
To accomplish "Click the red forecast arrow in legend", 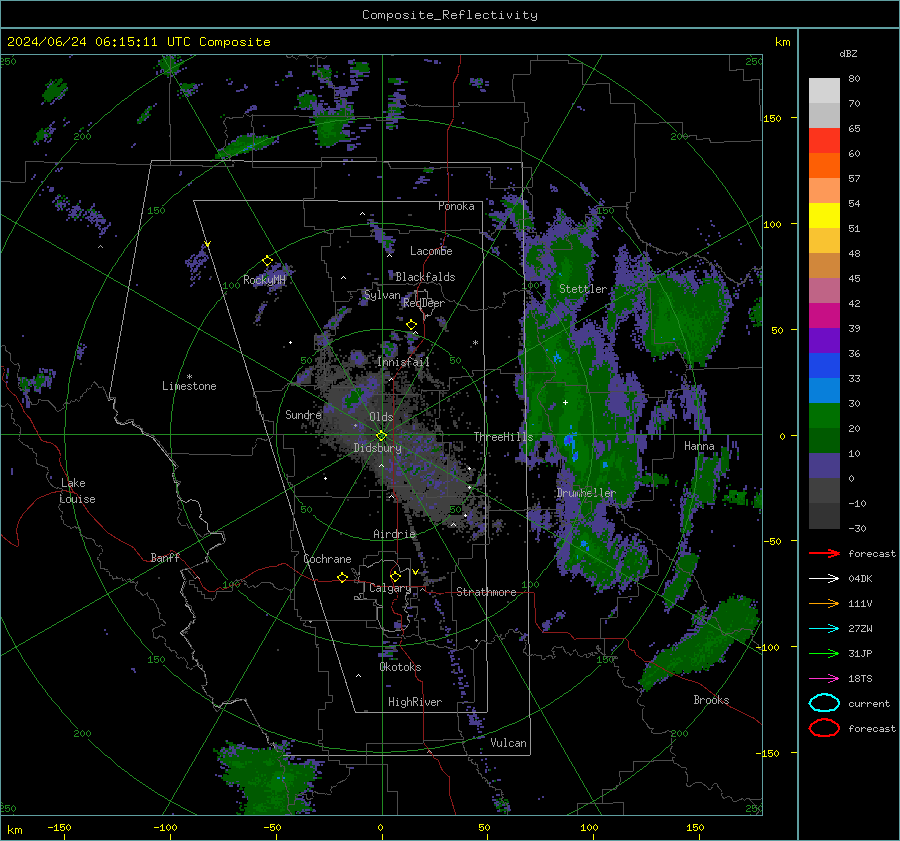I will click(x=824, y=553).
